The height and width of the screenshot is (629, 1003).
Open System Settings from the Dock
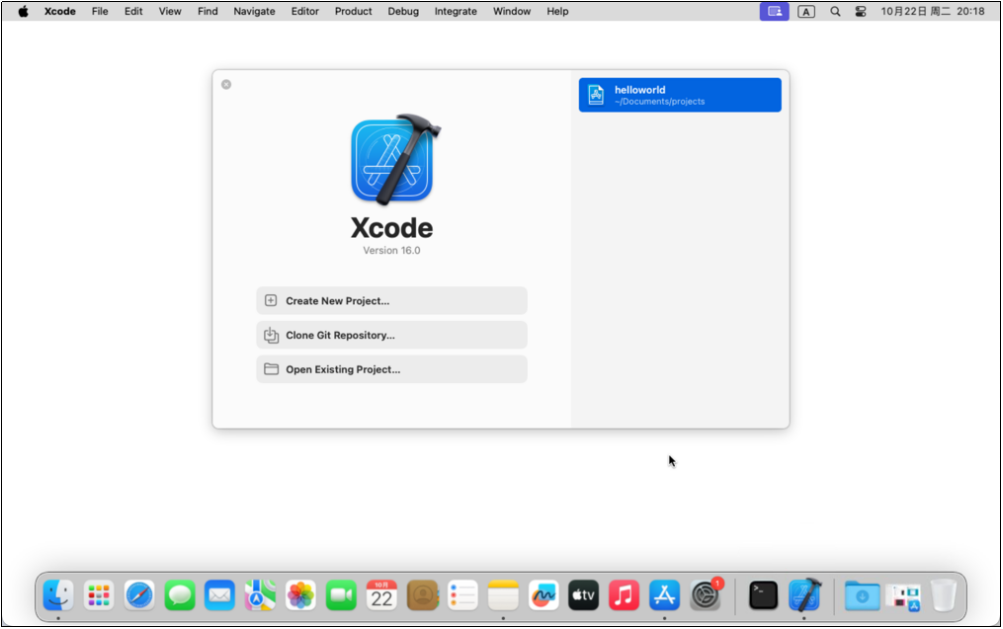tap(705, 596)
